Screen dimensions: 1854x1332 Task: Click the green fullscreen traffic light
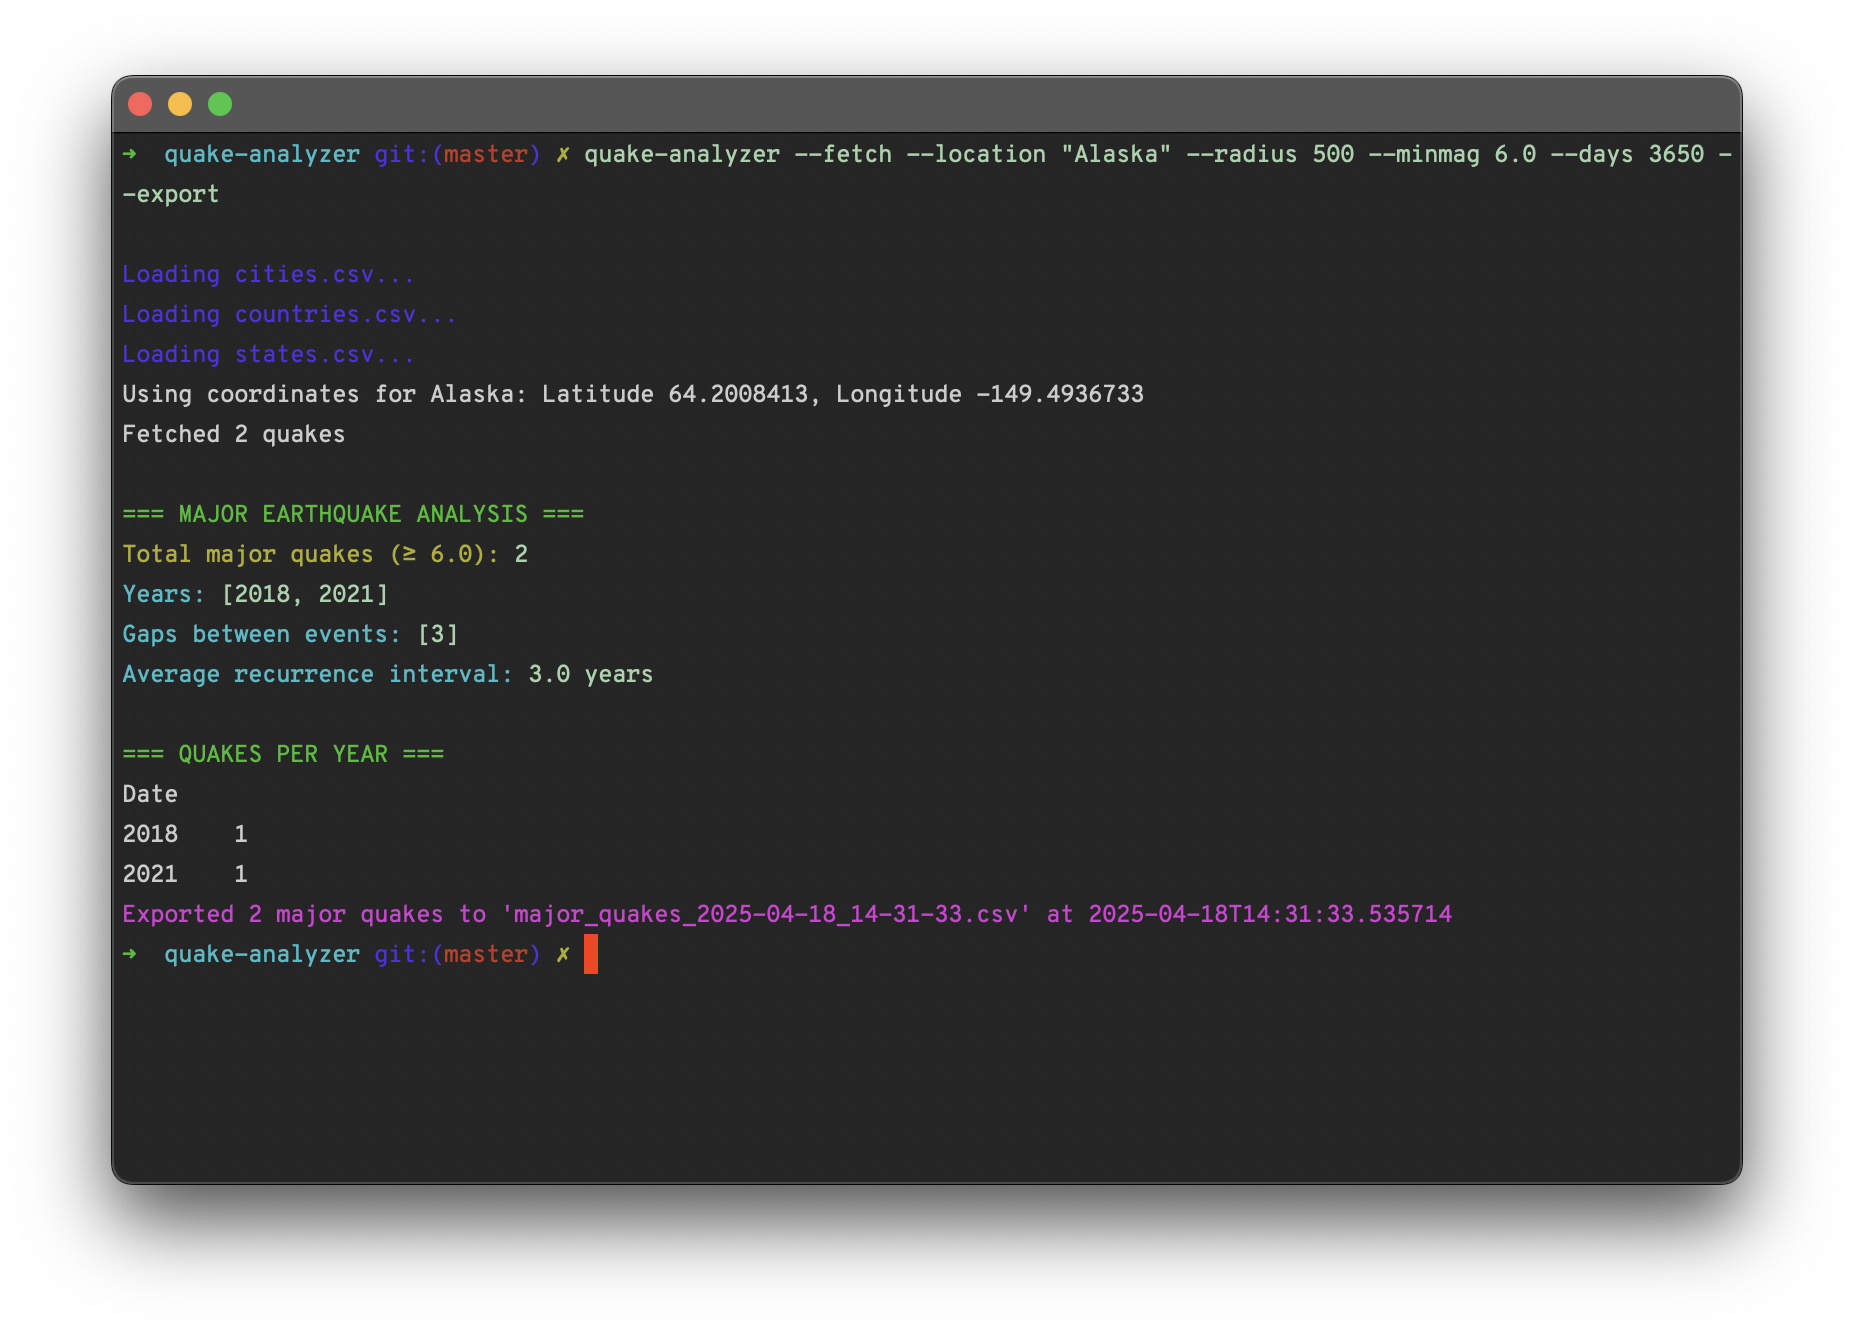[219, 104]
